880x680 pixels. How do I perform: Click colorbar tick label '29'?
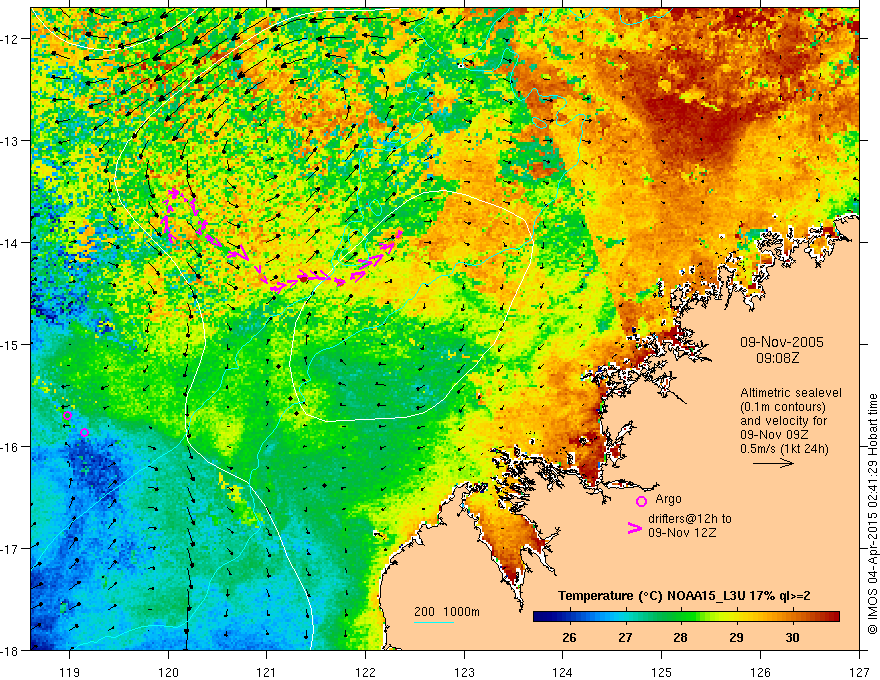click(736, 638)
